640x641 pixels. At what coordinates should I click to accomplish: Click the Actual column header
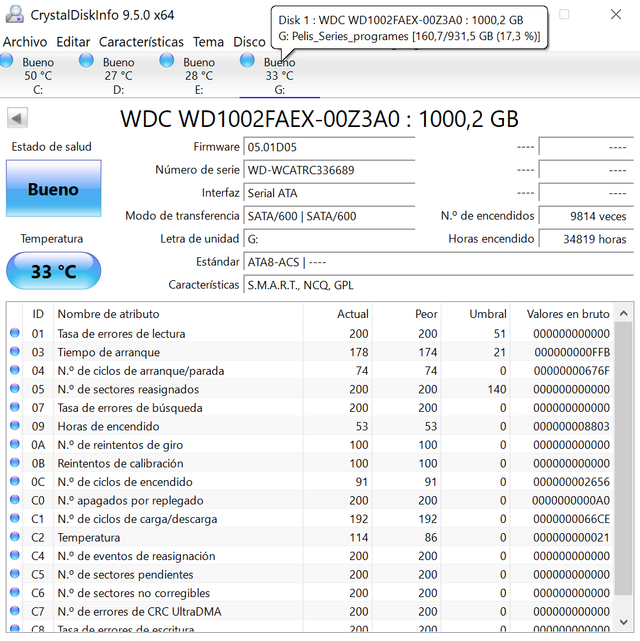[338, 314]
